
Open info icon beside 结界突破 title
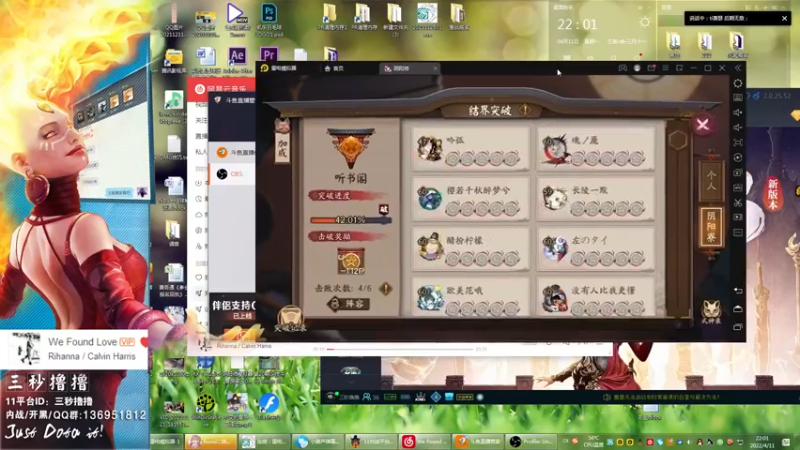point(524,110)
